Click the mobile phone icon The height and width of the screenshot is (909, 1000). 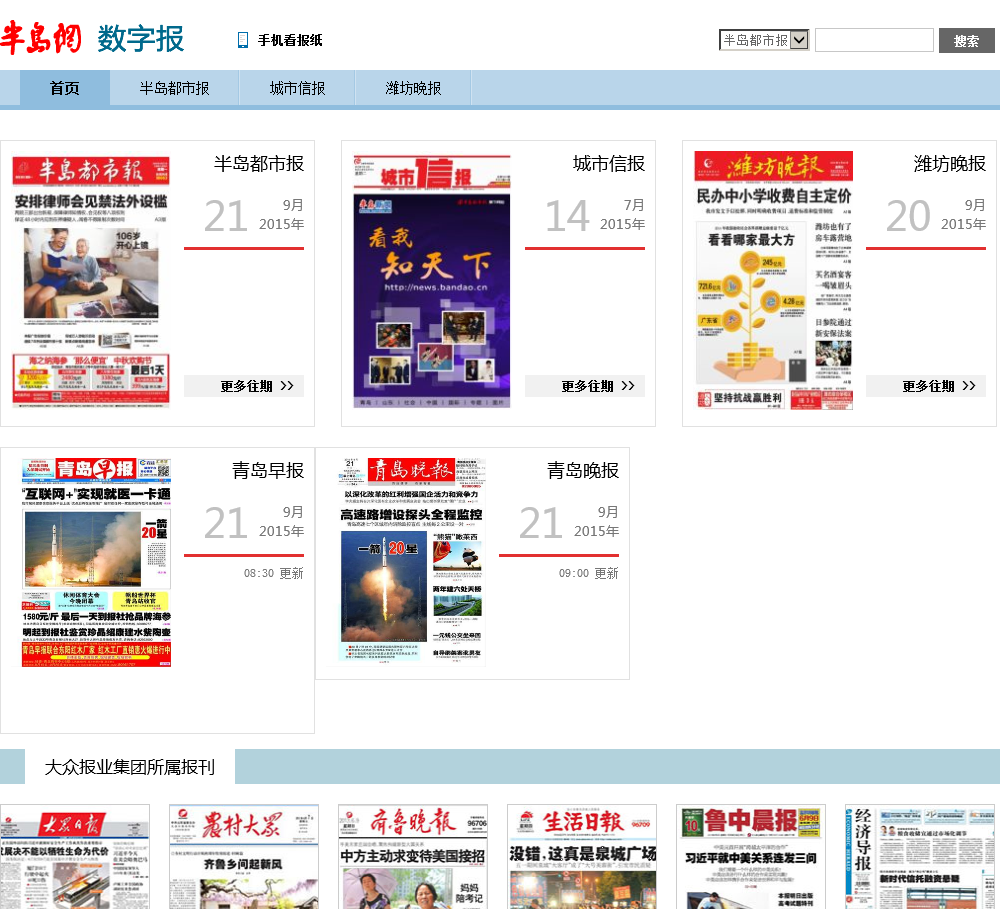coord(242,40)
